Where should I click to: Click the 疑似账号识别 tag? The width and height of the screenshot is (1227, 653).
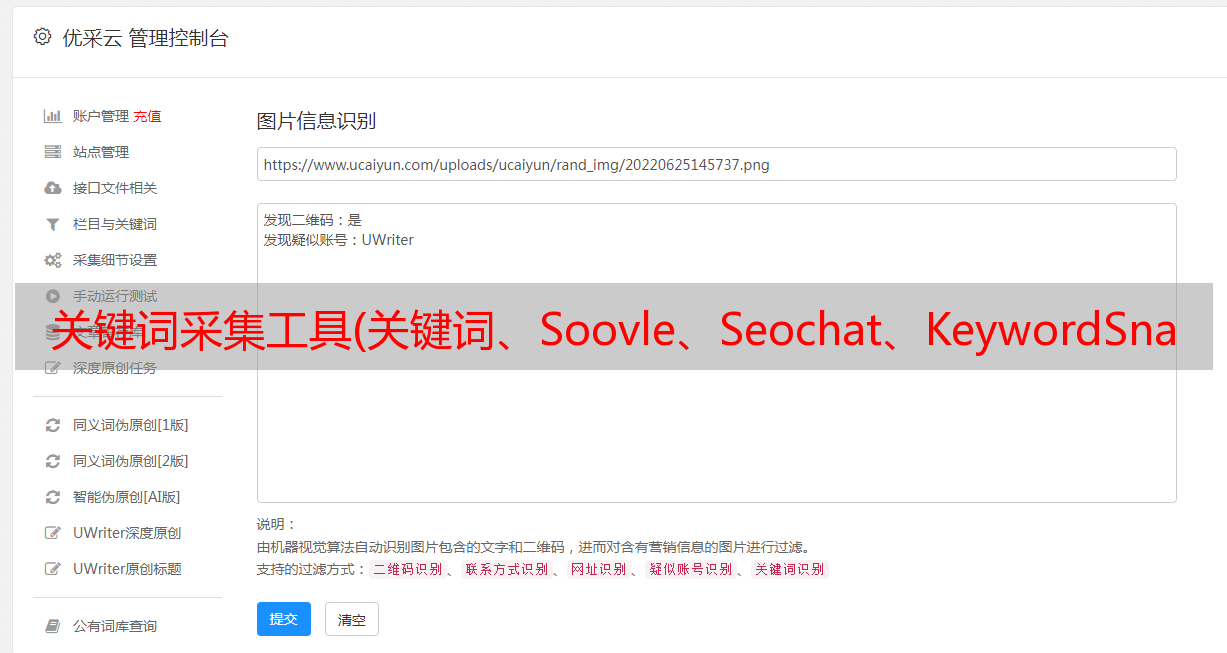[690, 569]
